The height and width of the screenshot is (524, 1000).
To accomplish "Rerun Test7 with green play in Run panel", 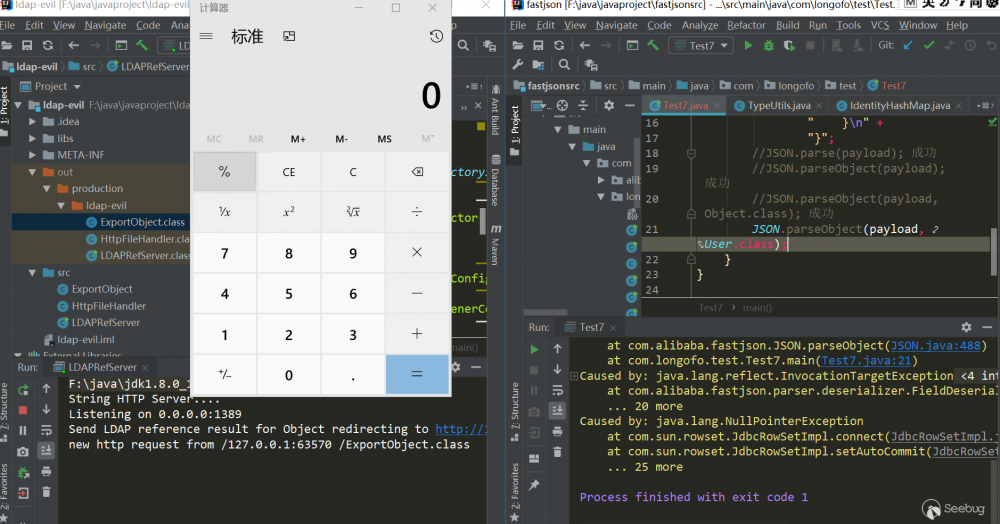I will click(x=534, y=349).
